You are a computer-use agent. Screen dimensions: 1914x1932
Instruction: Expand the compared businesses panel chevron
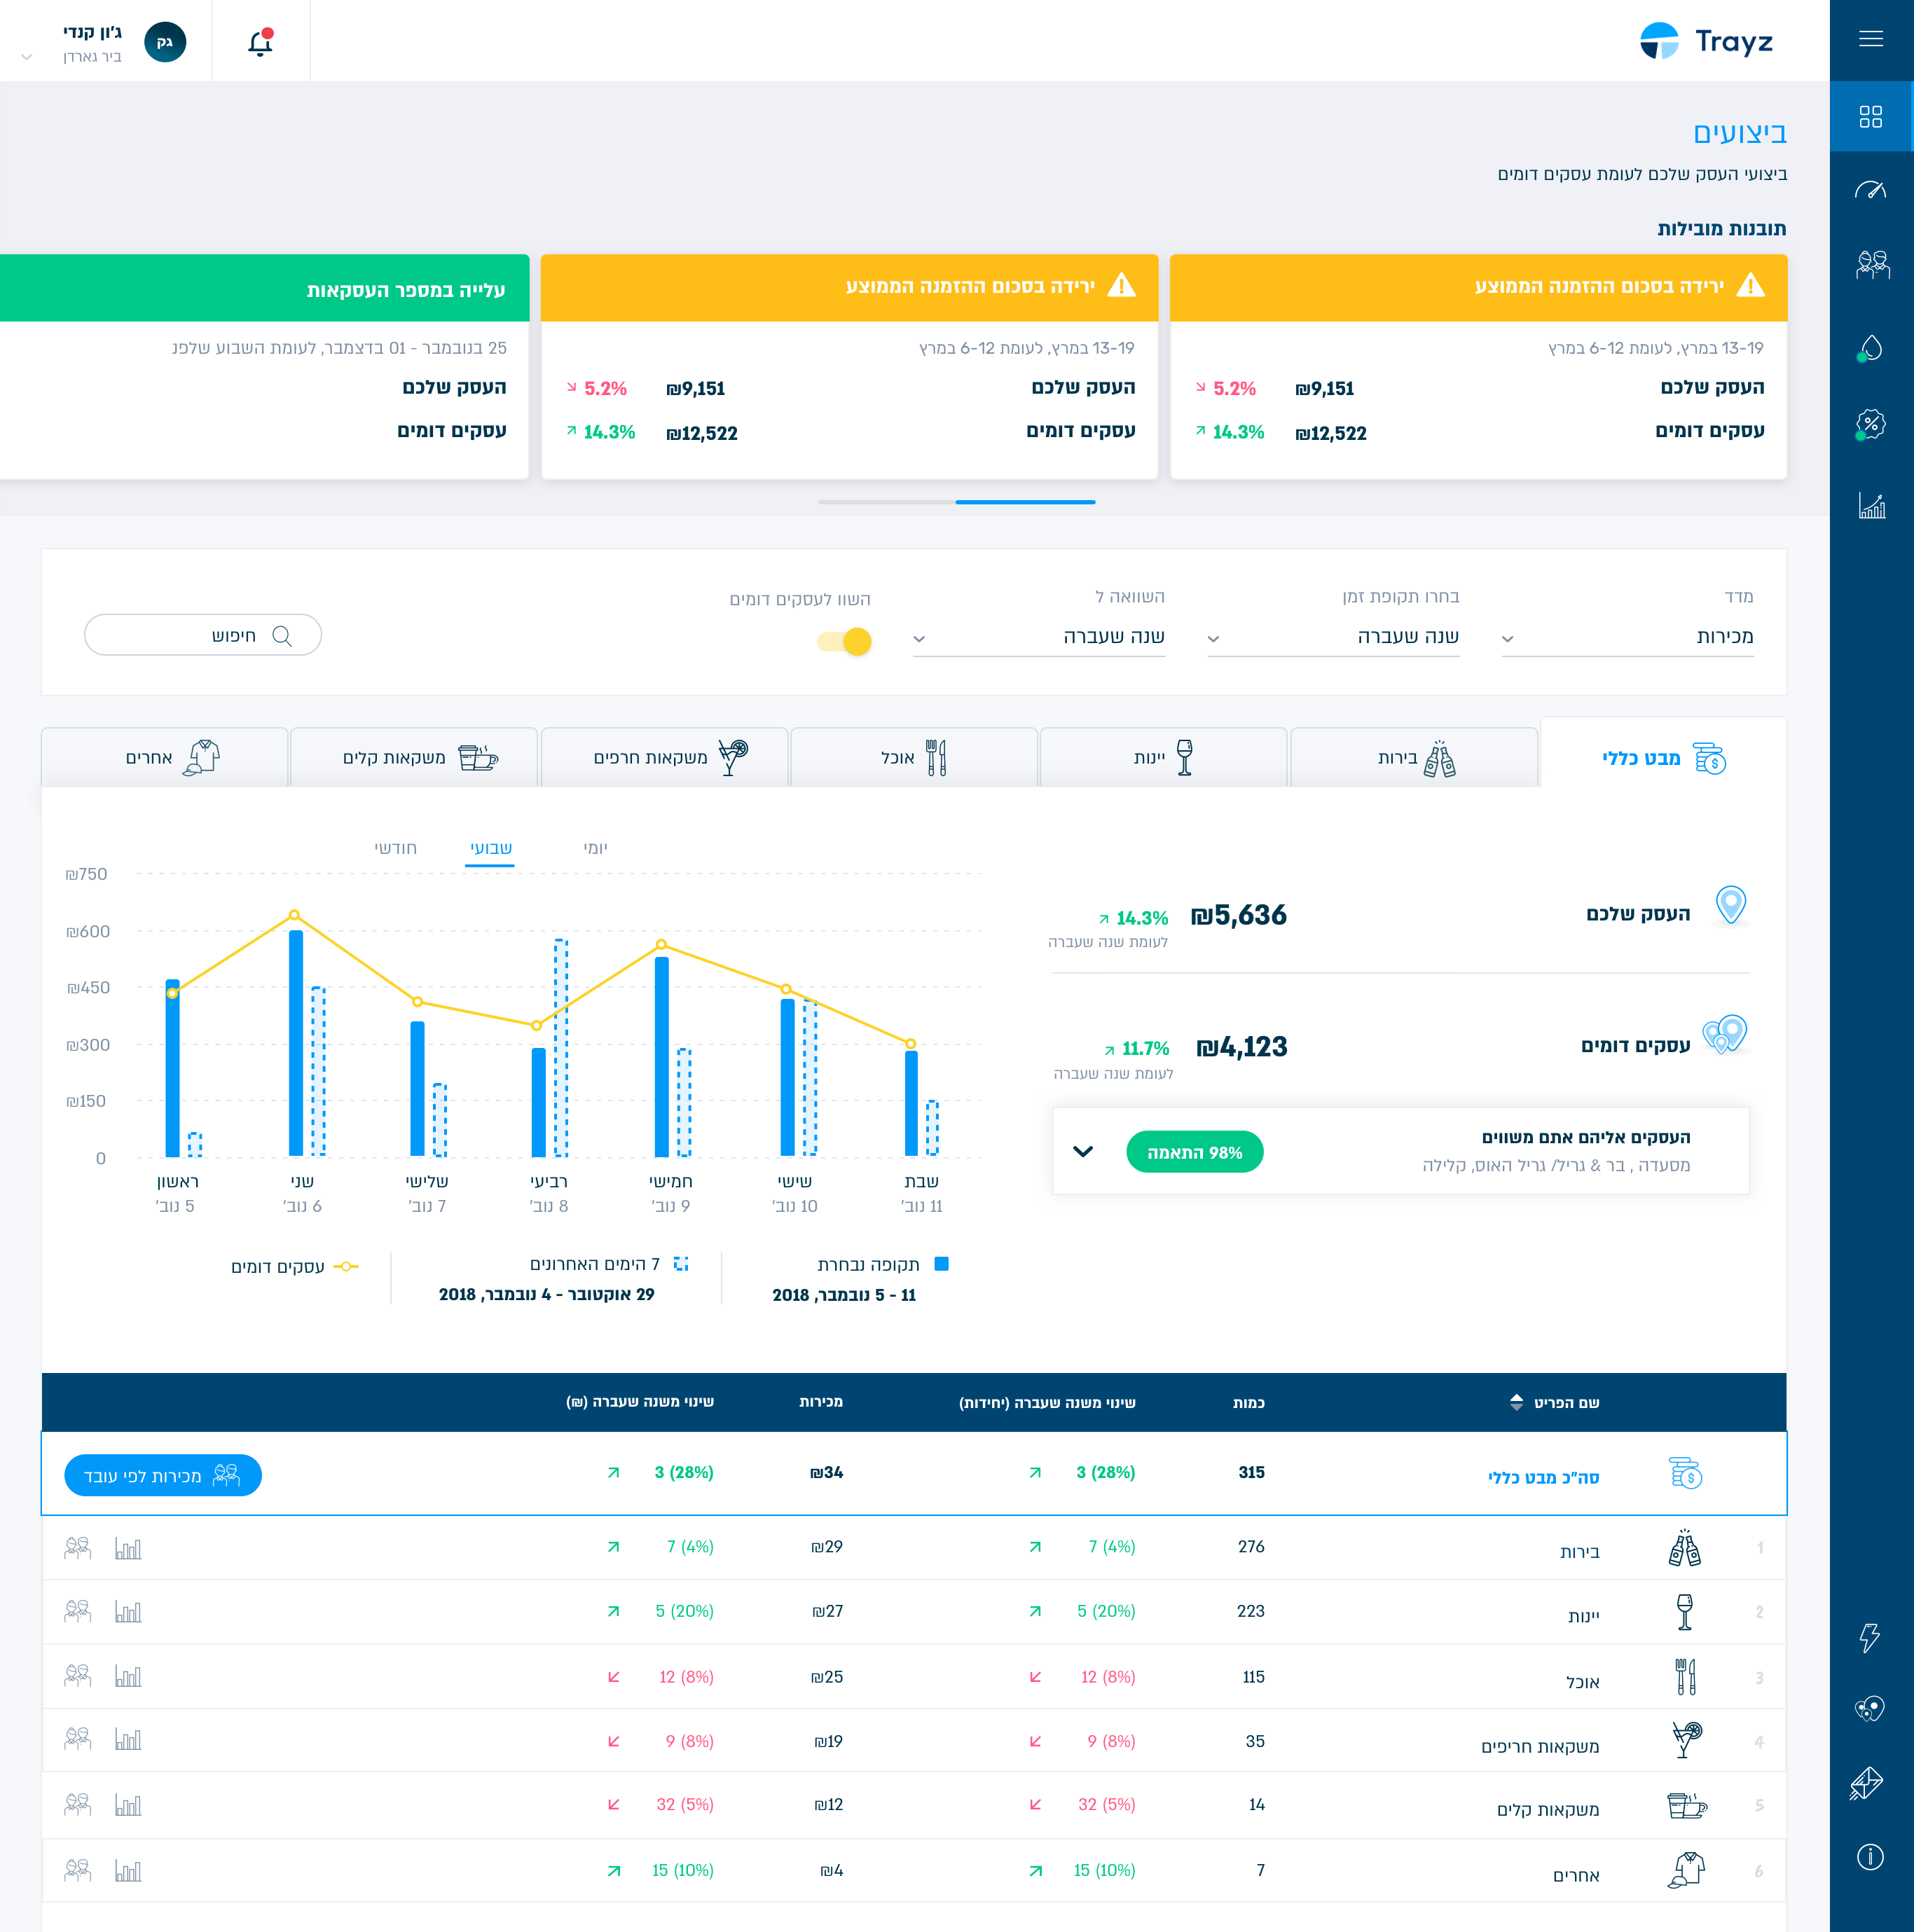coord(1082,1151)
